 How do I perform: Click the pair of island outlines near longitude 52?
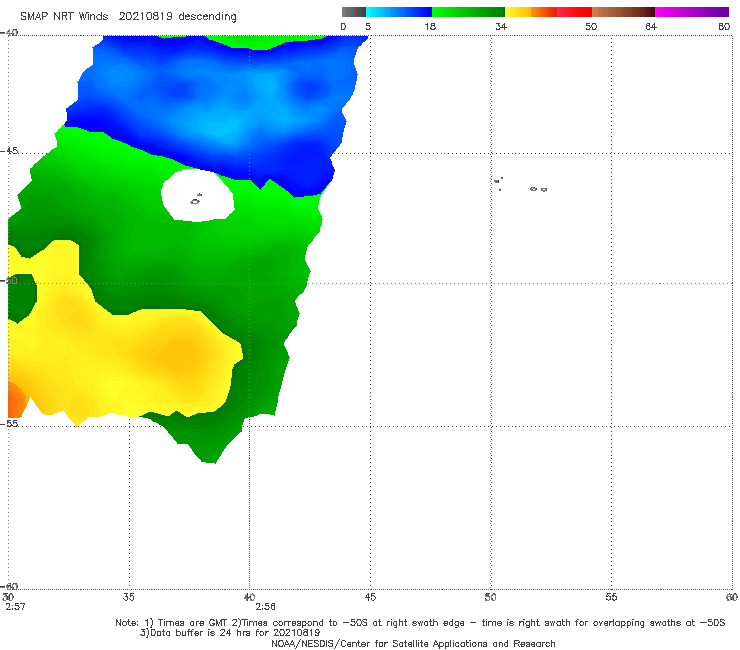(x=538, y=189)
